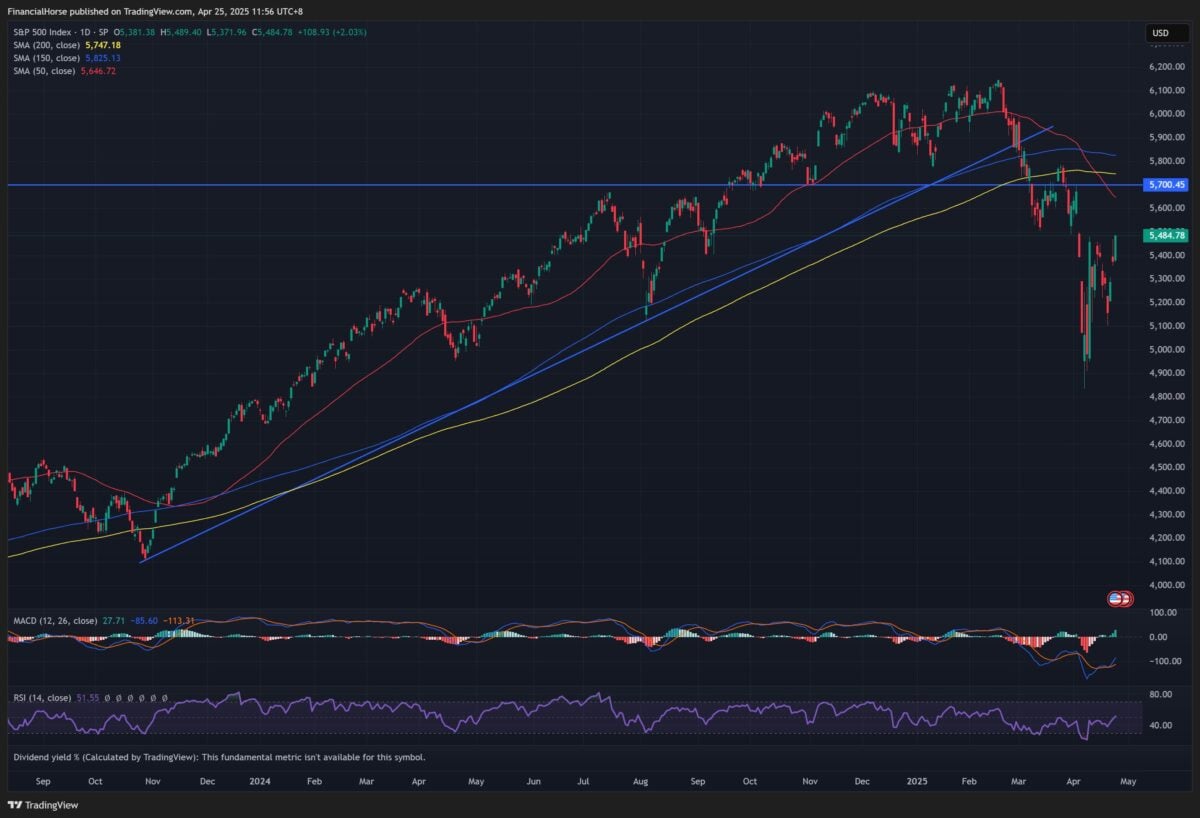Click the 5,484.78 current price label

click(1166, 236)
